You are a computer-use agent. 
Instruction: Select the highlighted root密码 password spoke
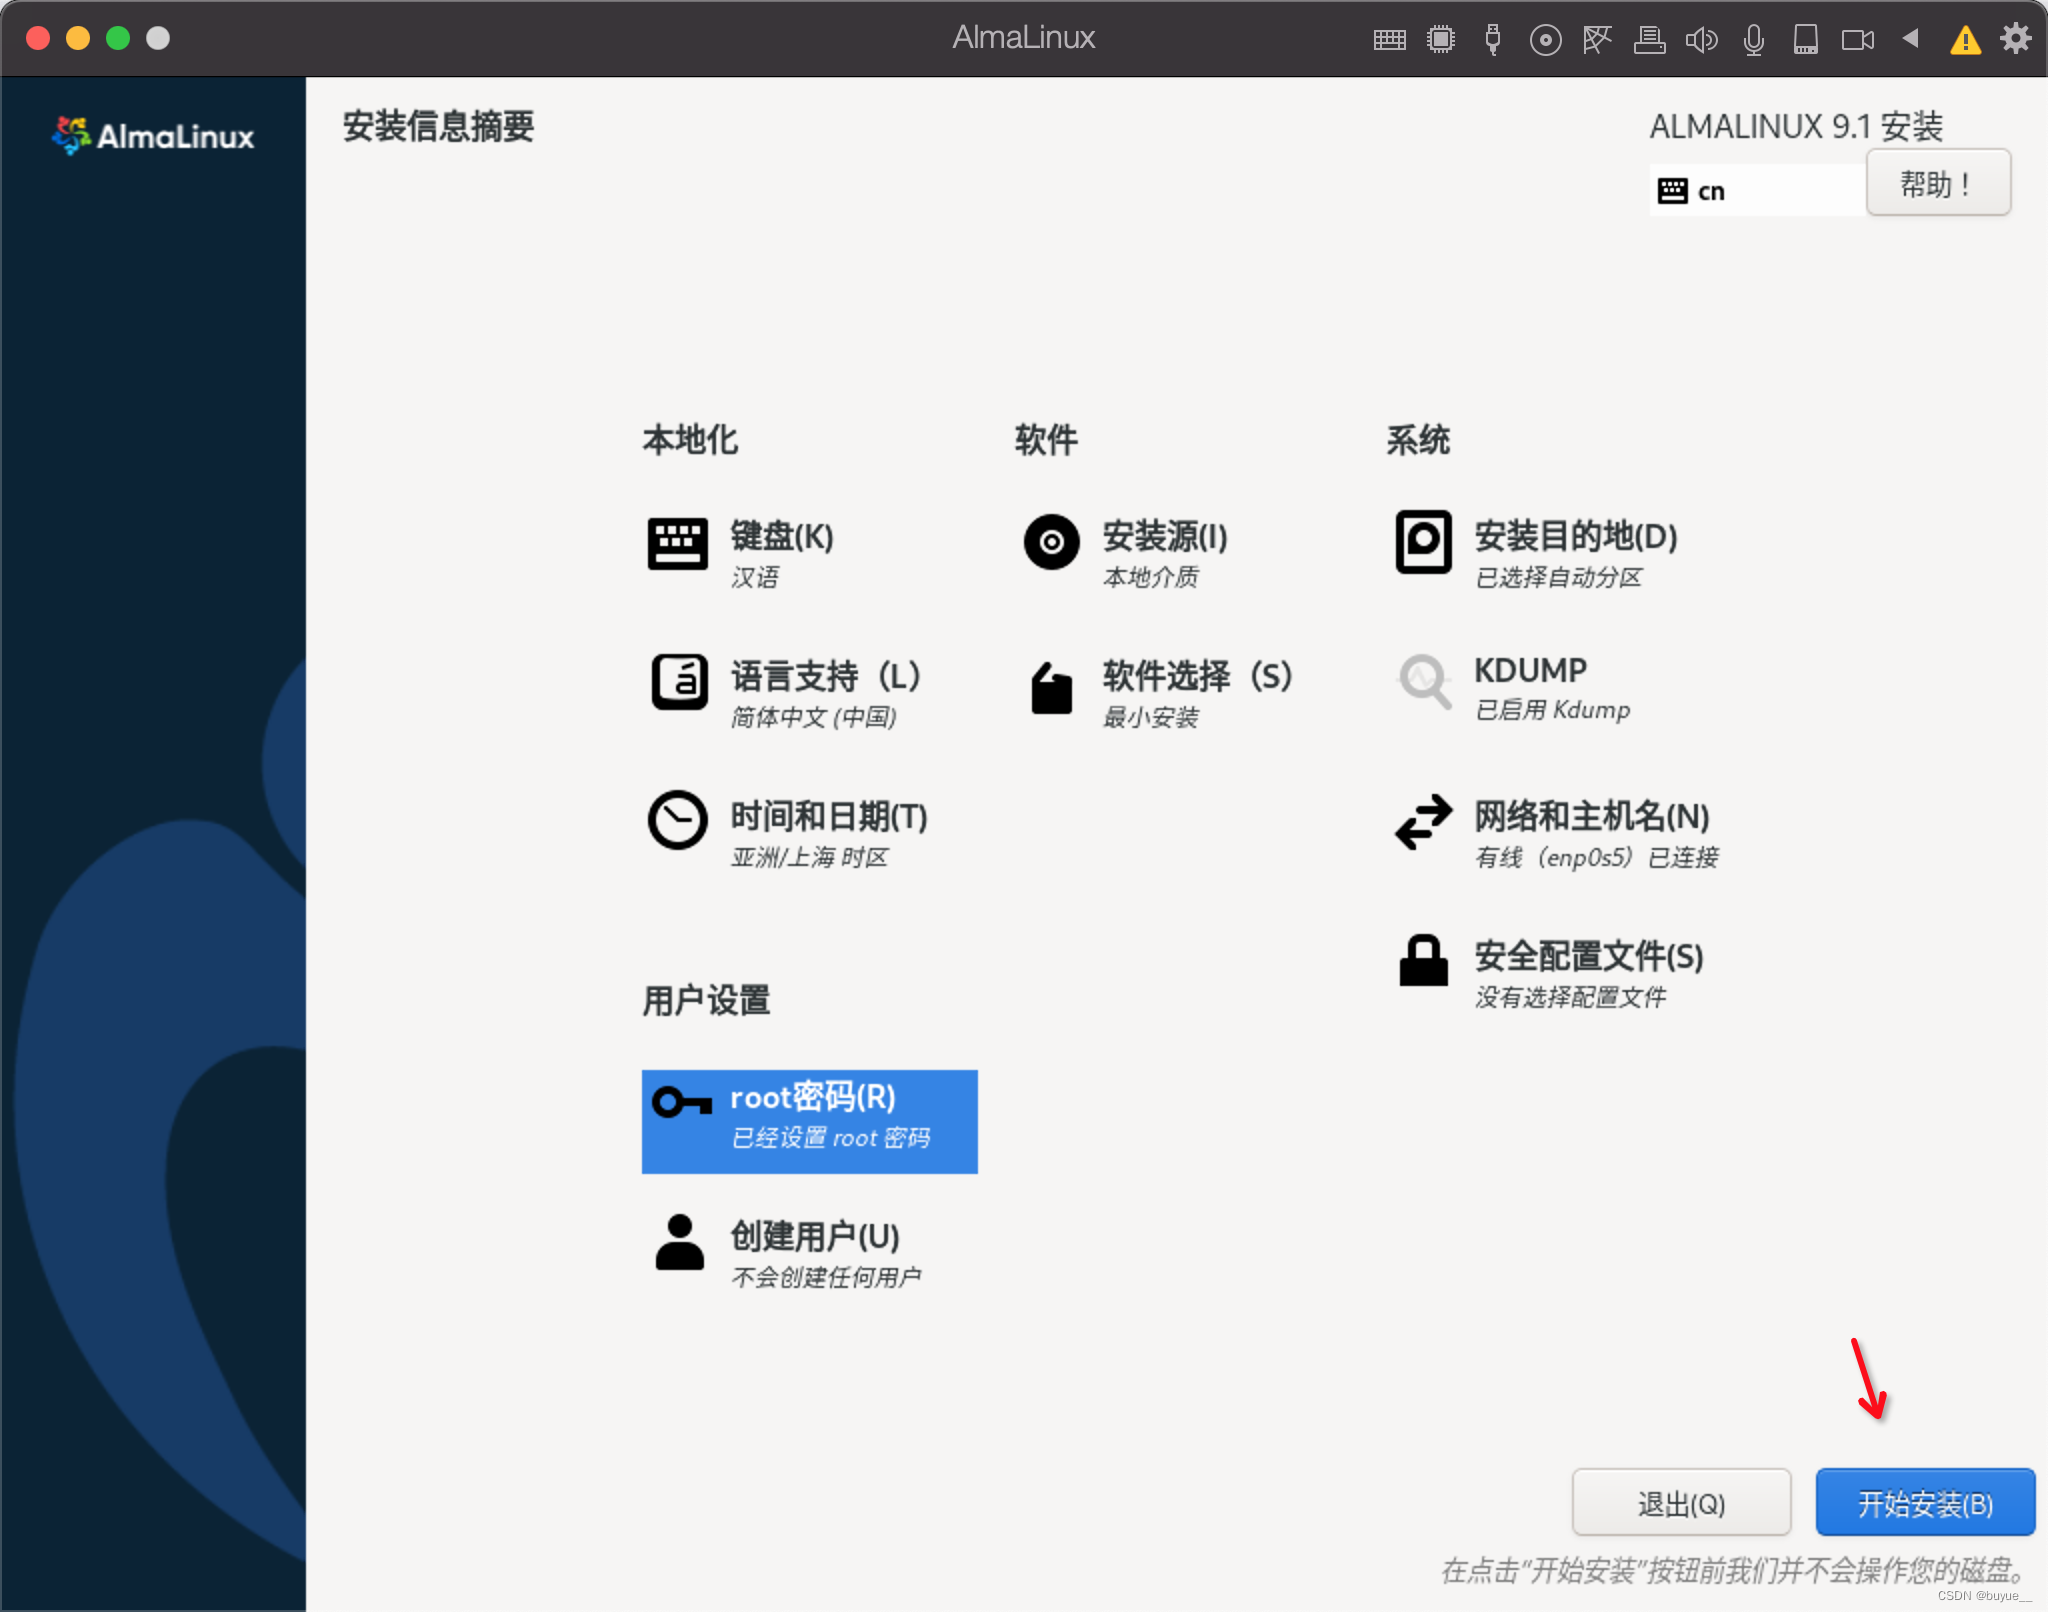pos(810,1118)
